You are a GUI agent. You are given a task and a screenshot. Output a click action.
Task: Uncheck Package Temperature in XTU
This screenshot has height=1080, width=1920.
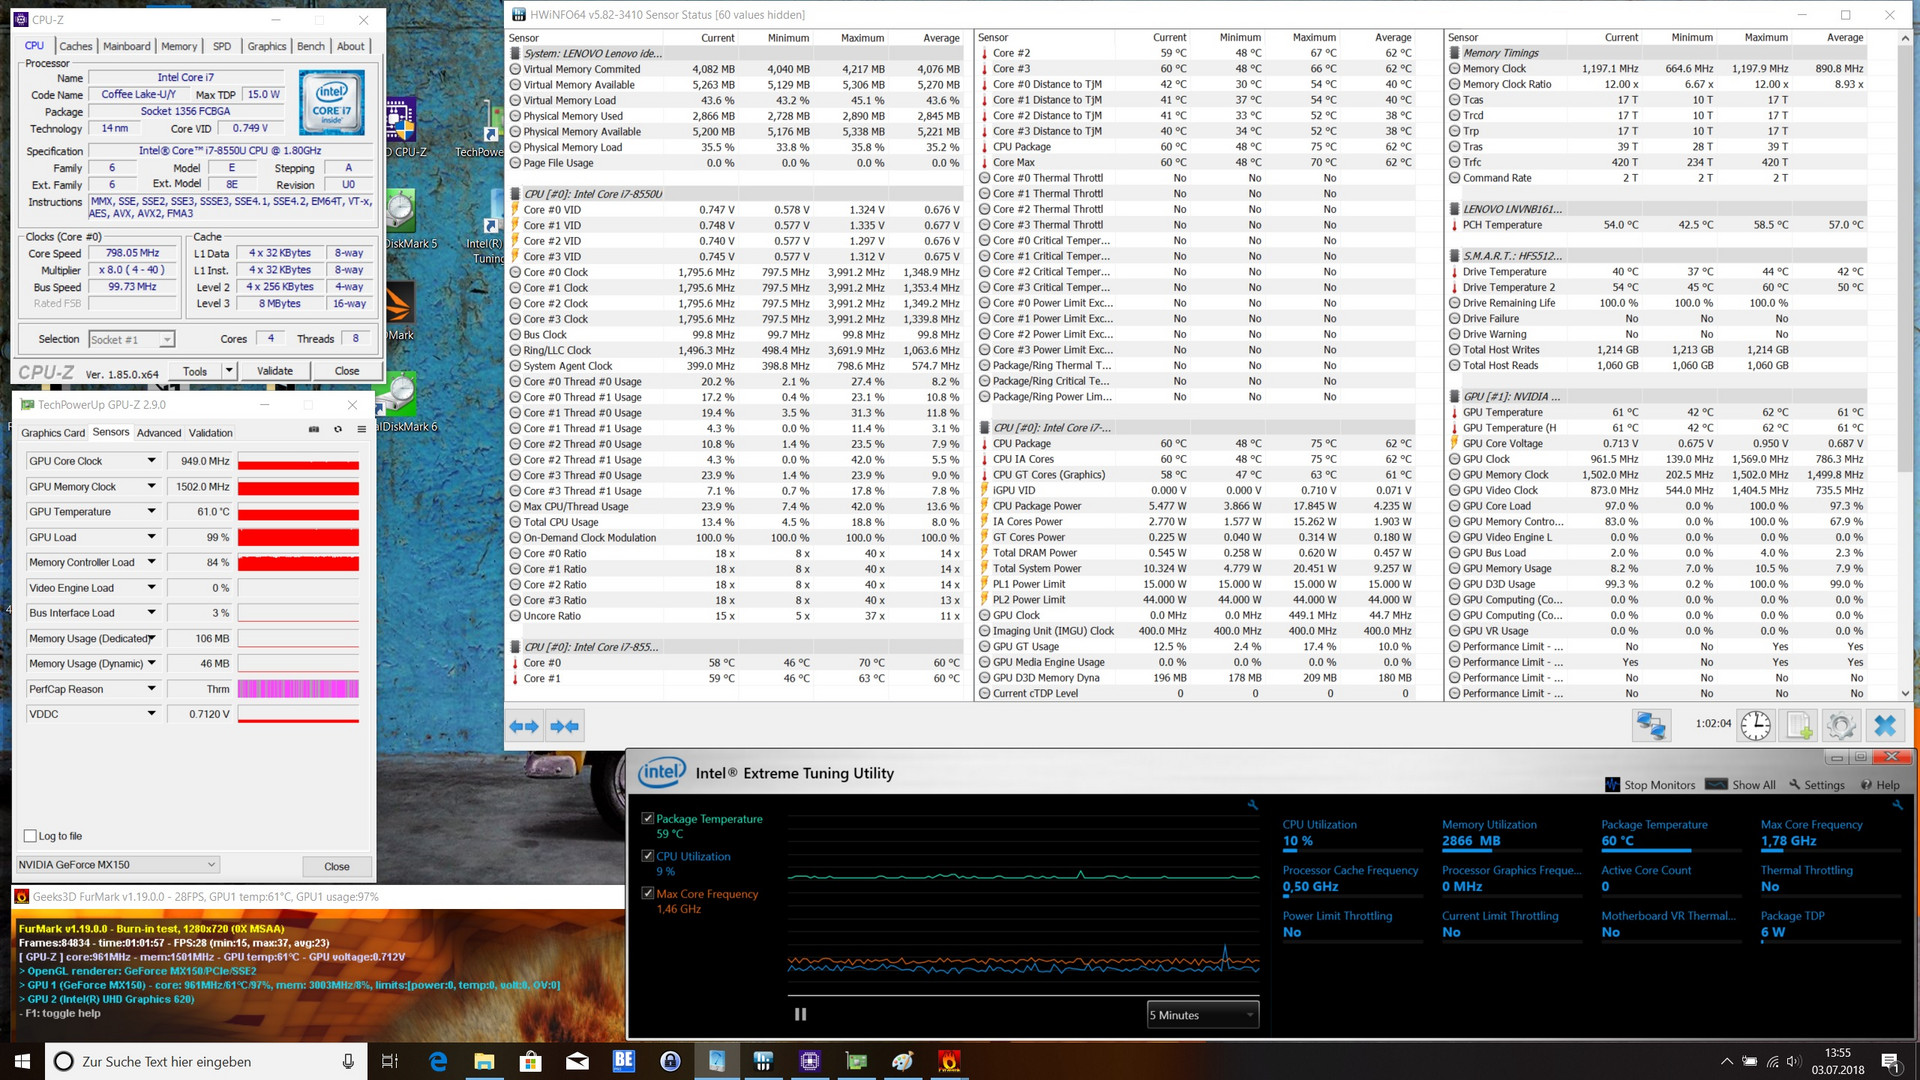click(x=648, y=819)
